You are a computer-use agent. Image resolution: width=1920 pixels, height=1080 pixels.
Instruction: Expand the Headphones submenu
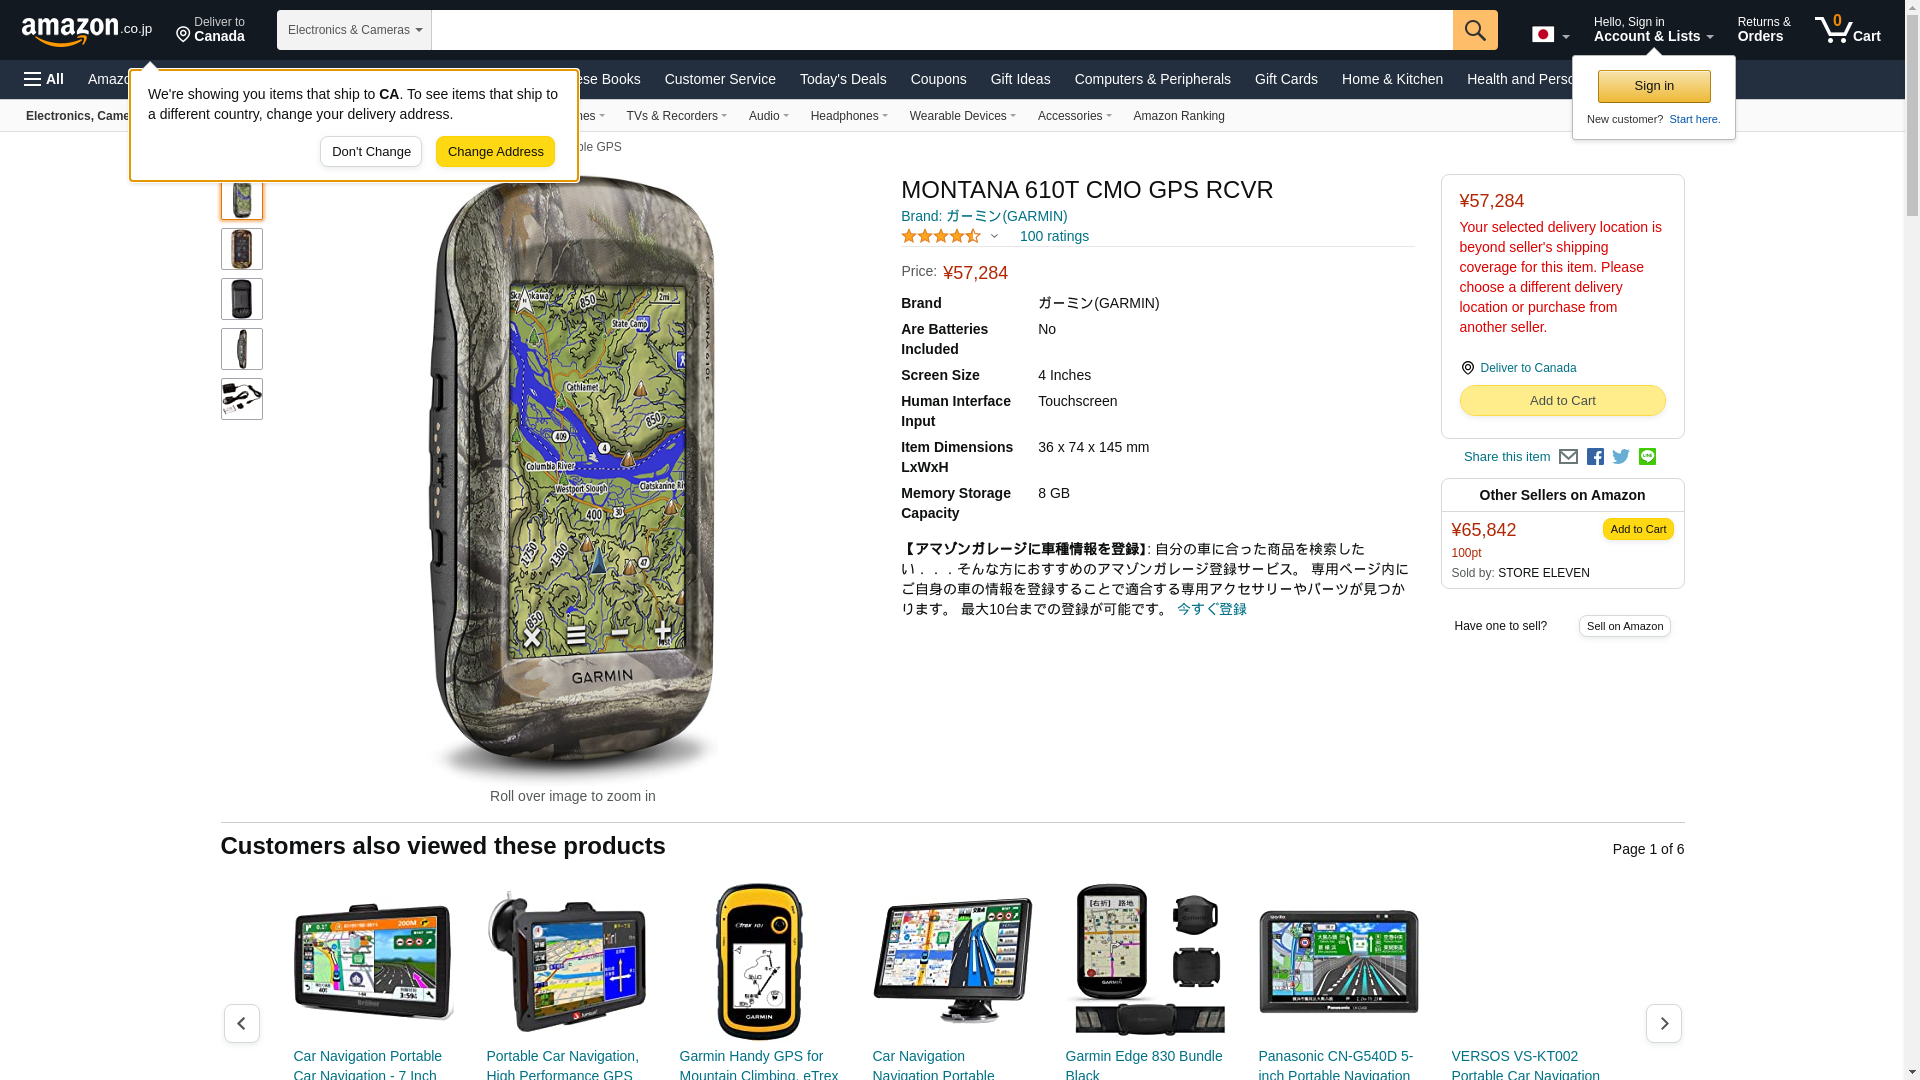click(x=849, y=116)
